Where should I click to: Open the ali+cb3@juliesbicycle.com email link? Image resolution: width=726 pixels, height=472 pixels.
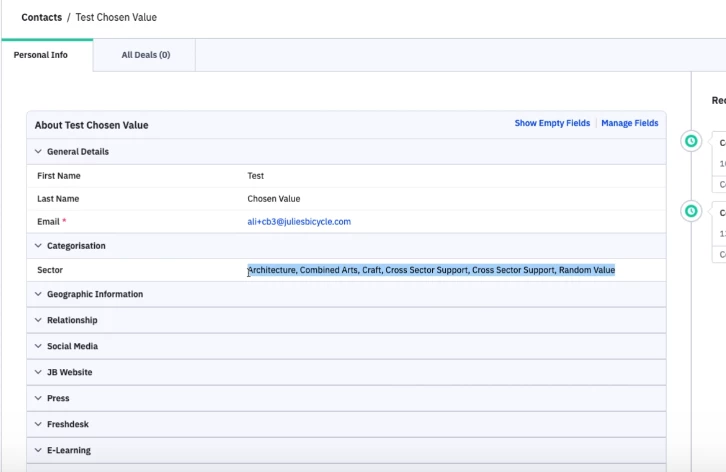click(299, 221)
